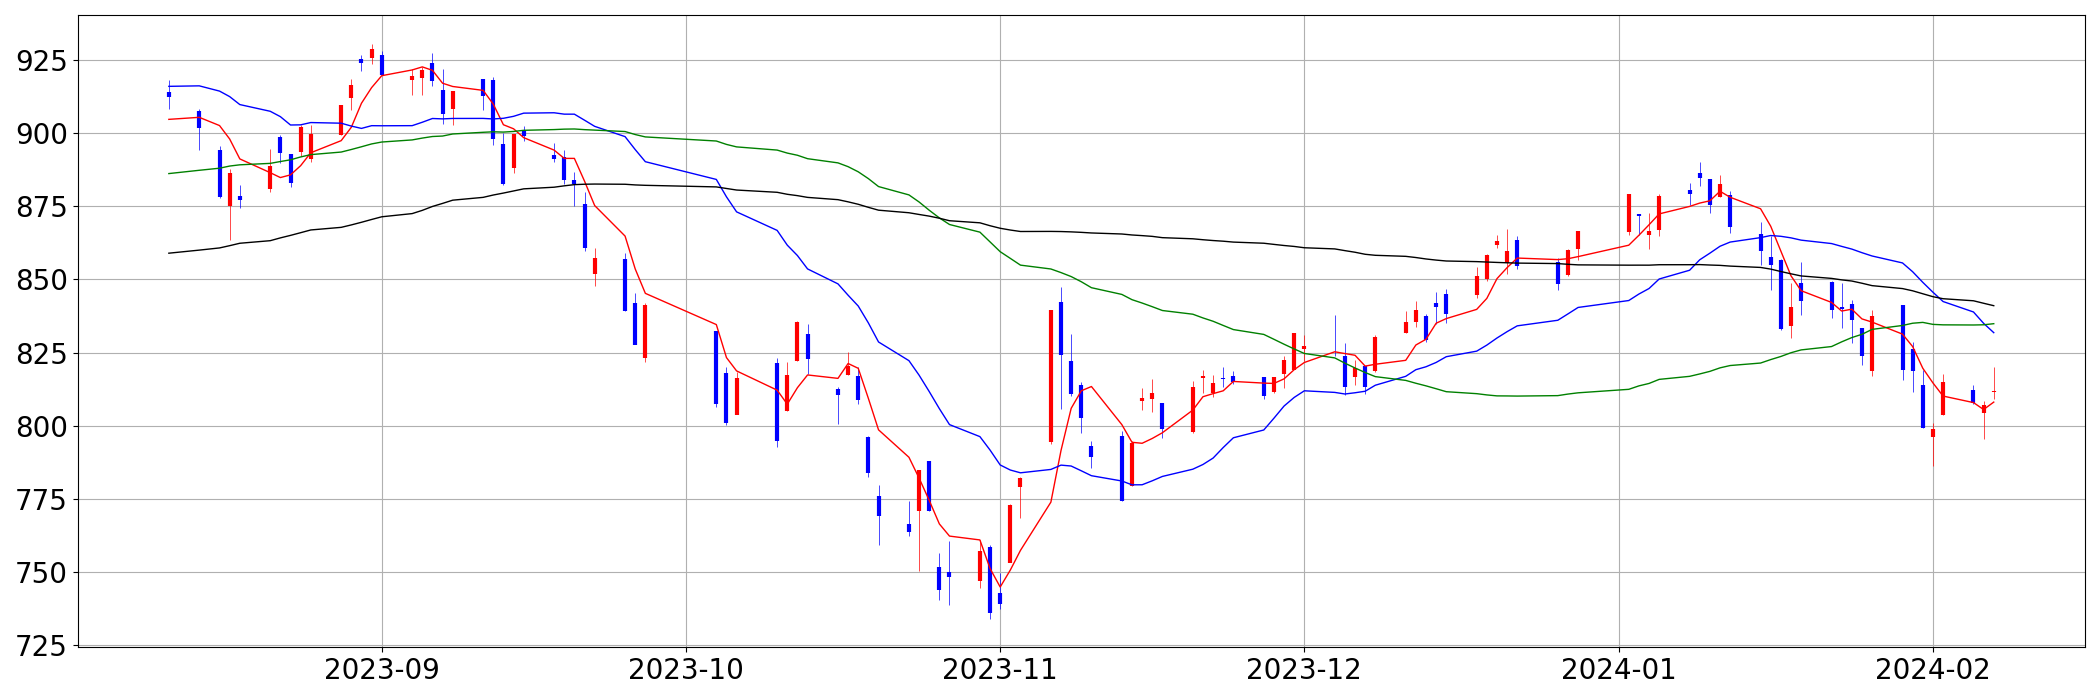Click the 925 y-axis label
This screenshot has width=2100, height=700.
point(42,61)
